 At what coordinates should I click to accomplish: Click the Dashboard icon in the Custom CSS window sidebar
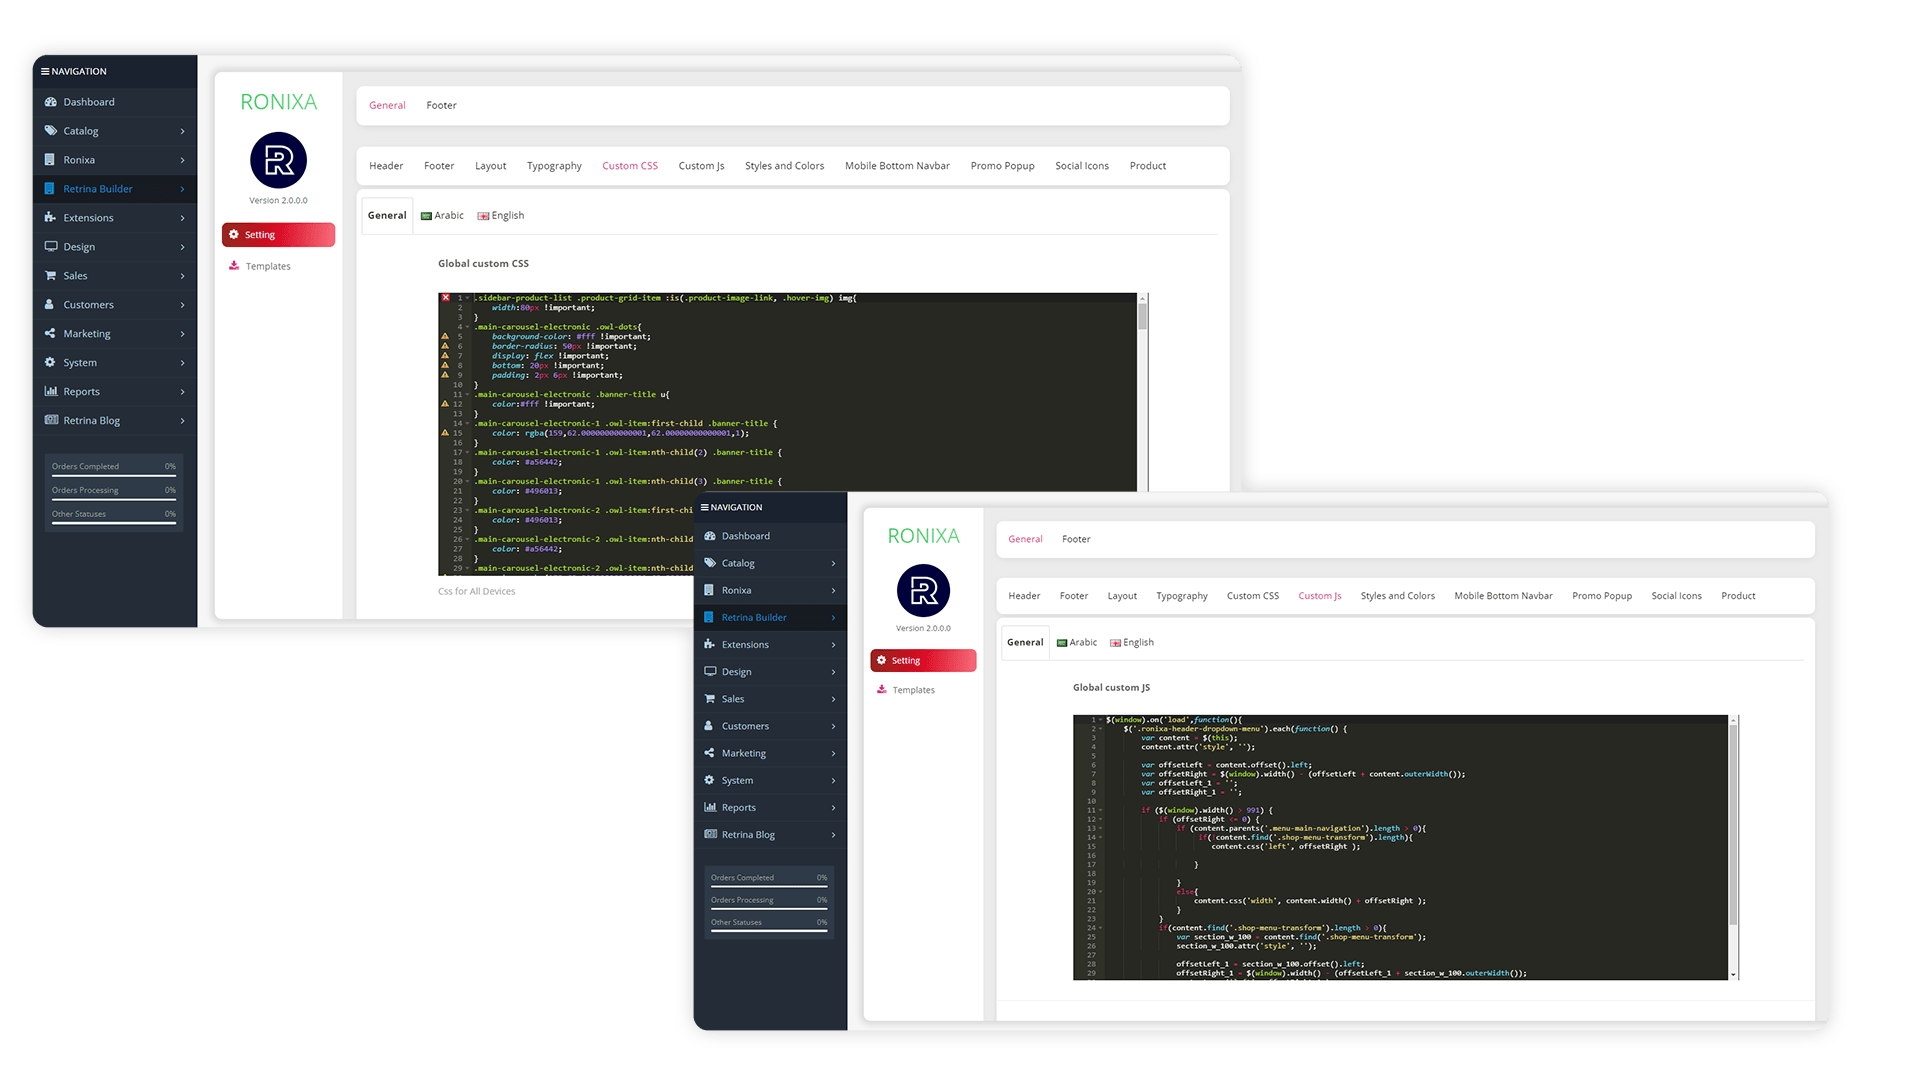[51, 102]
